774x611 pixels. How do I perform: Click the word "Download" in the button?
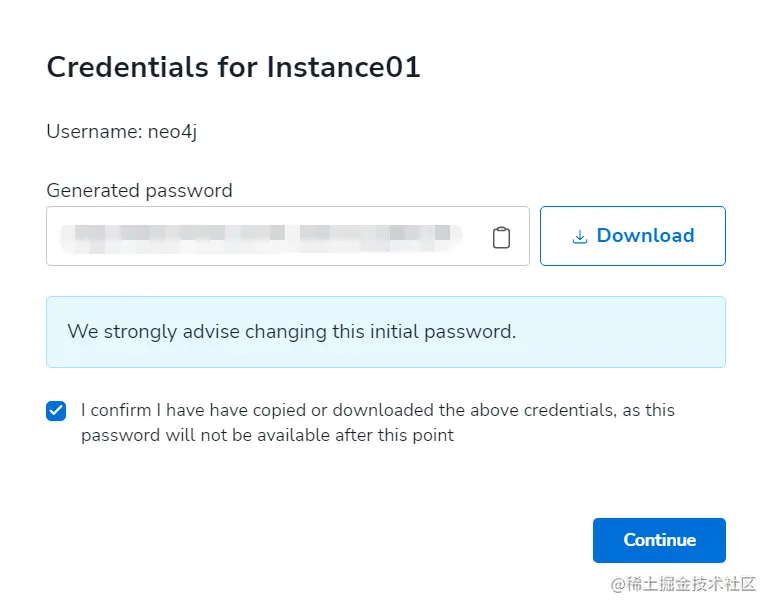[x=645, y=236]
